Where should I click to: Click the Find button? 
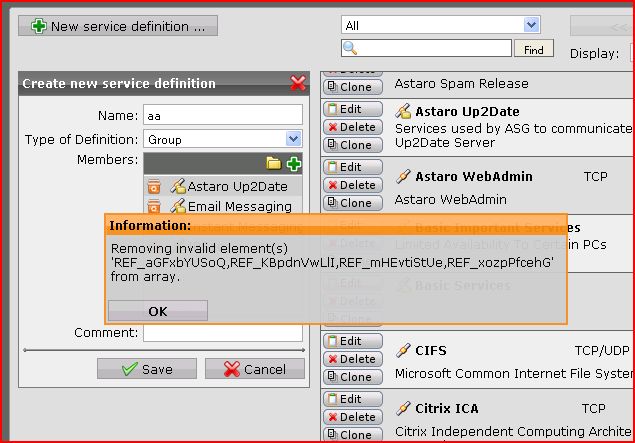(x=534, y=49)
